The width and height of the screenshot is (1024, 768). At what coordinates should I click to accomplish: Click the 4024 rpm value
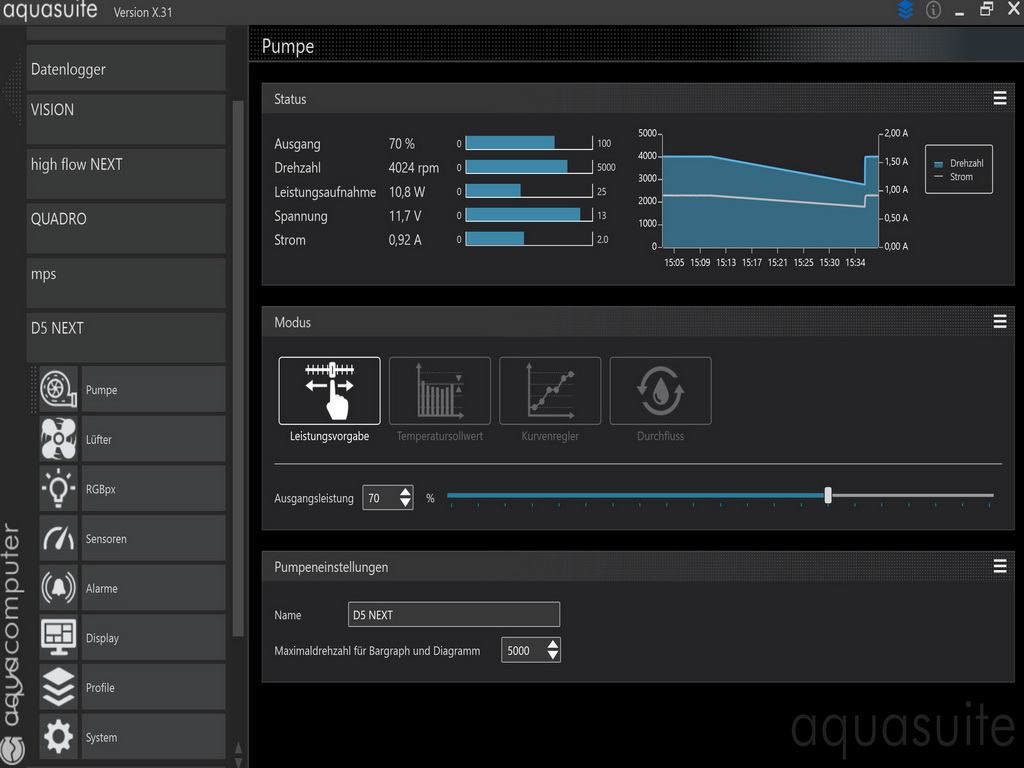(x=413, y=168)
